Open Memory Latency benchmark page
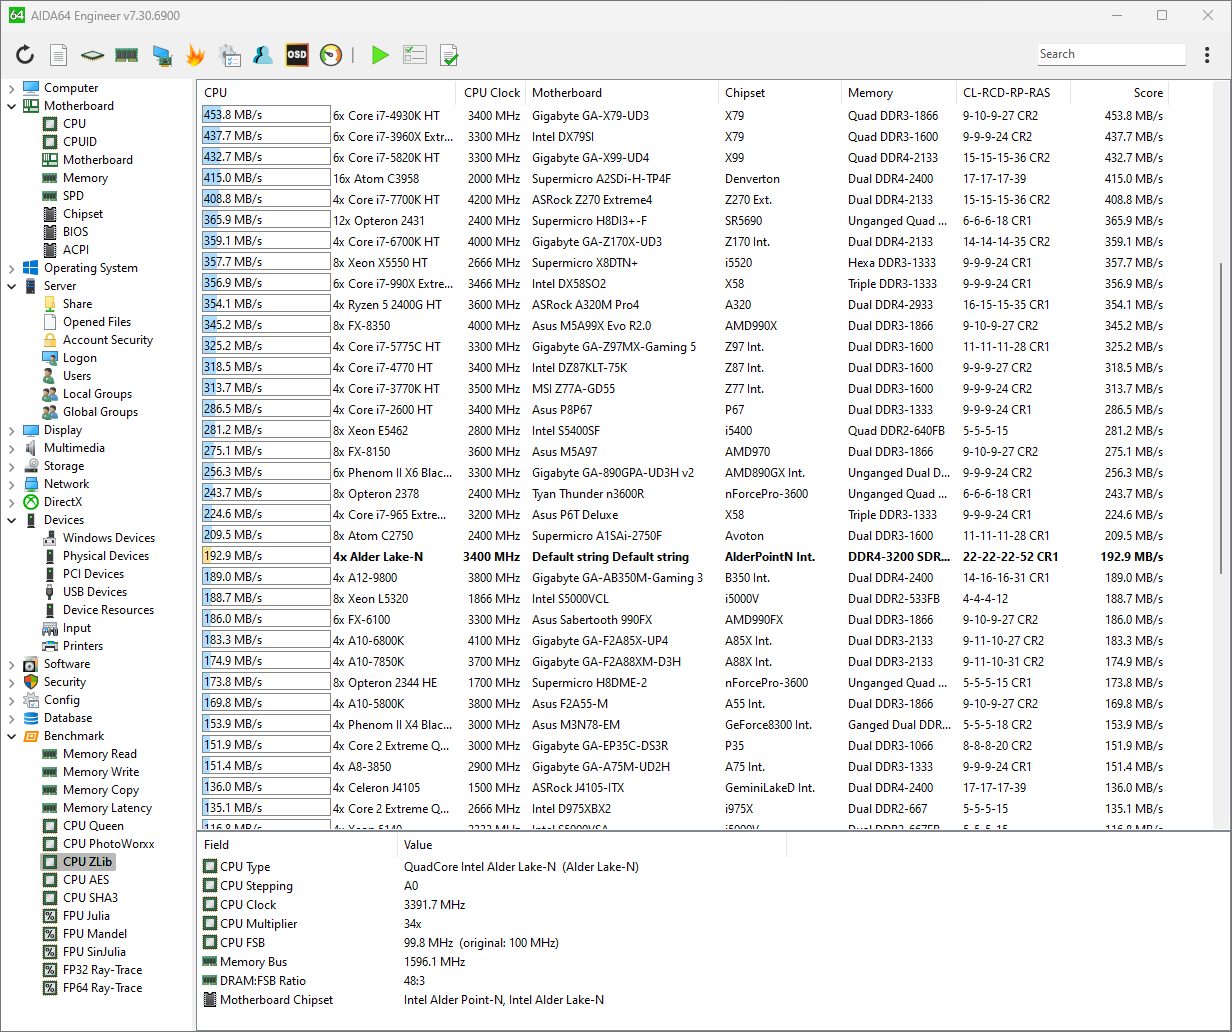 107,808
